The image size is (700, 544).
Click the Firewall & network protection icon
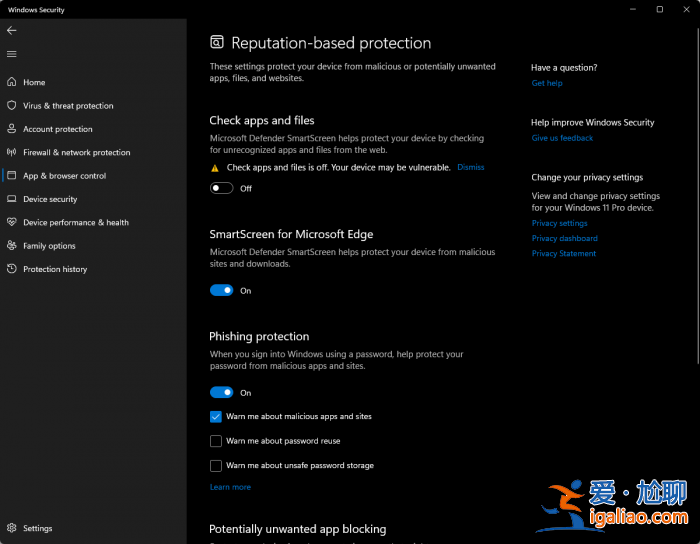(12, 153)
